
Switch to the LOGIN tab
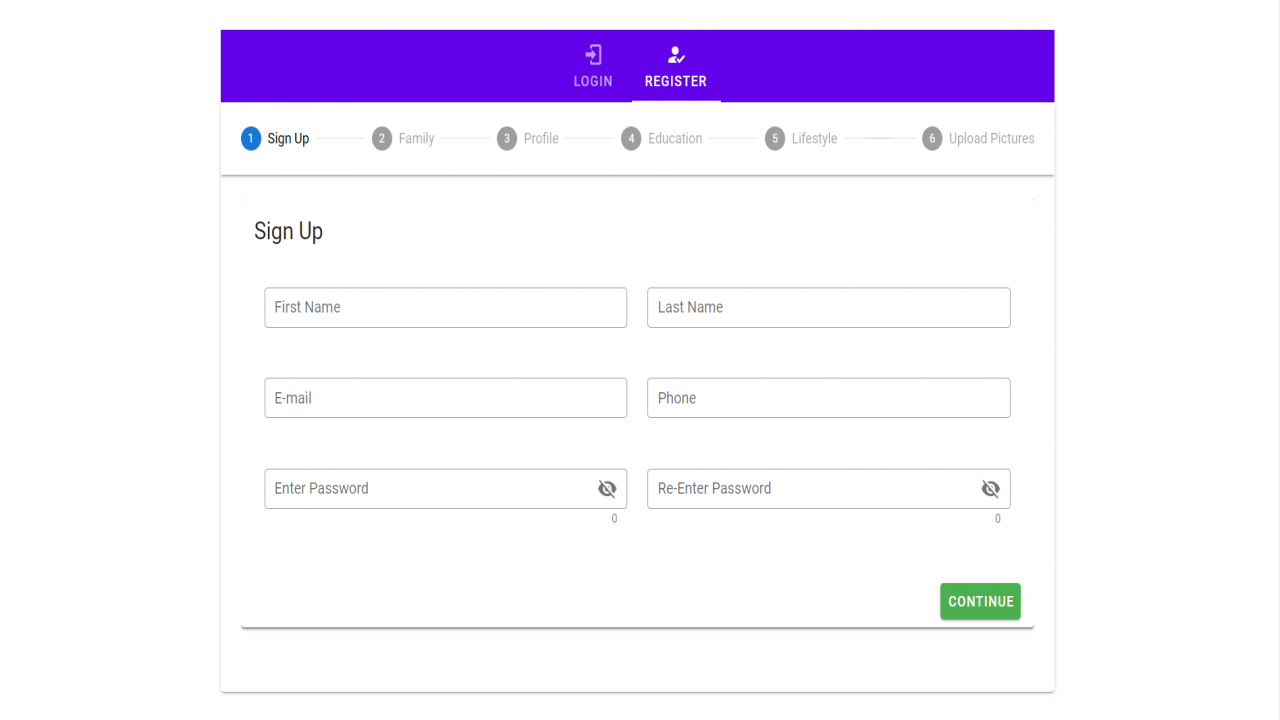[x=593, y=66]
